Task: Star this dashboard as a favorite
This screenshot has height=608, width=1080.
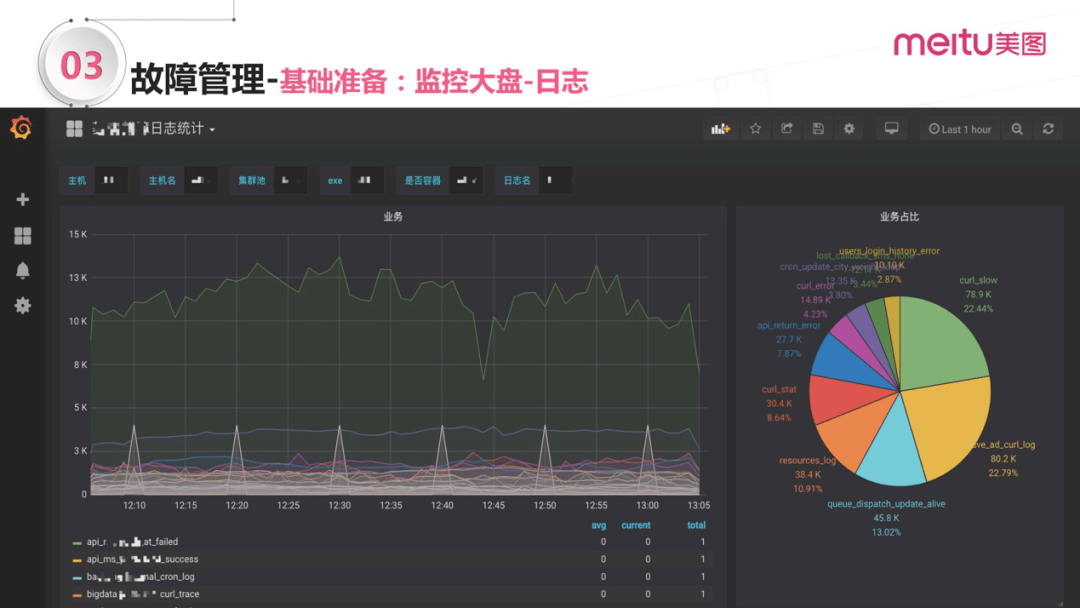Action: (755, 128)
